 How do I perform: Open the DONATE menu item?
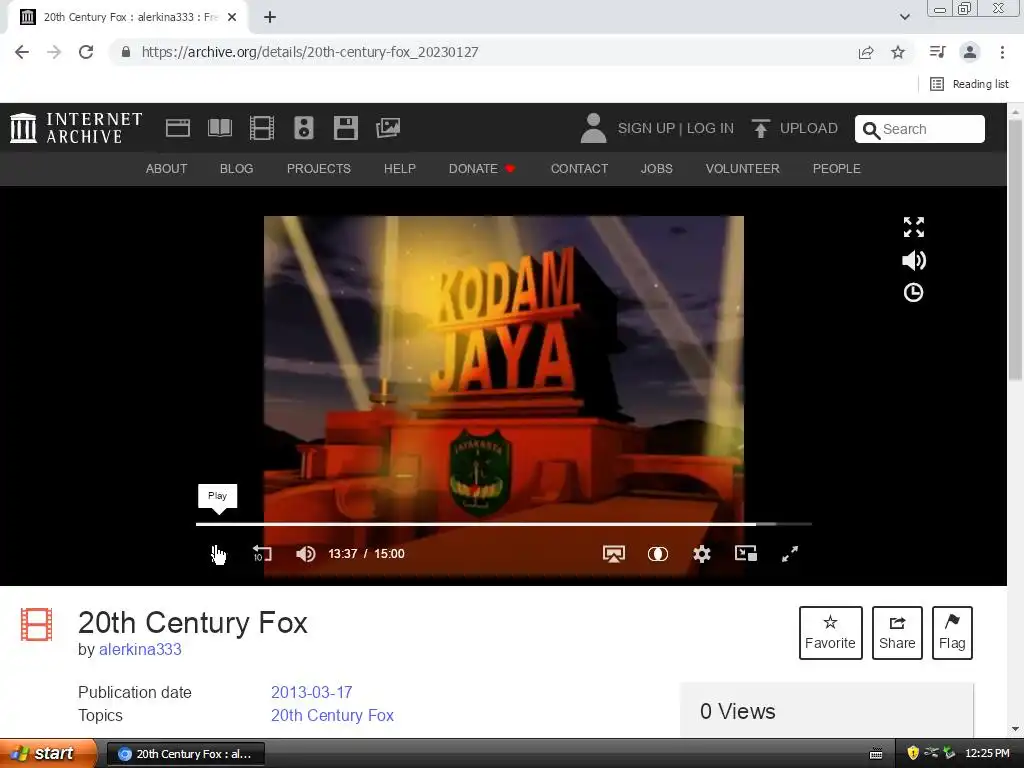pos(482,168)
